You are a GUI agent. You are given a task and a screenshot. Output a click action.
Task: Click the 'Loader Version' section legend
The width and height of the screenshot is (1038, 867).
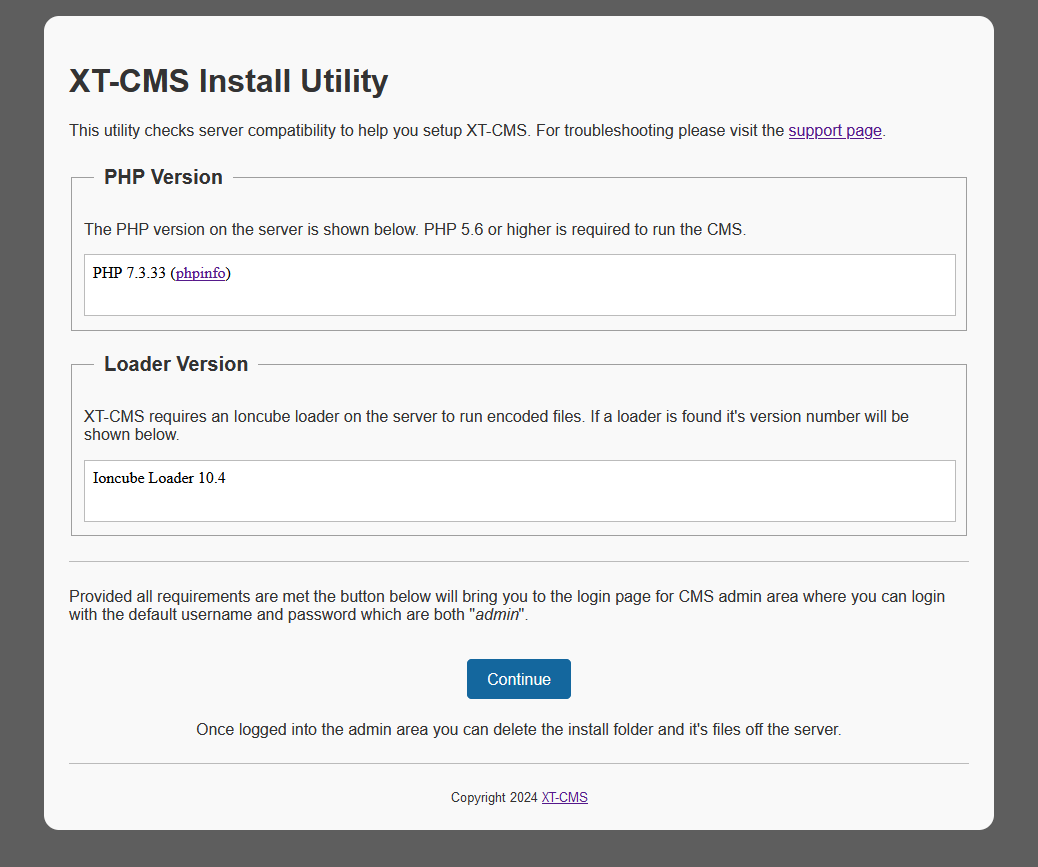point(176,364)
